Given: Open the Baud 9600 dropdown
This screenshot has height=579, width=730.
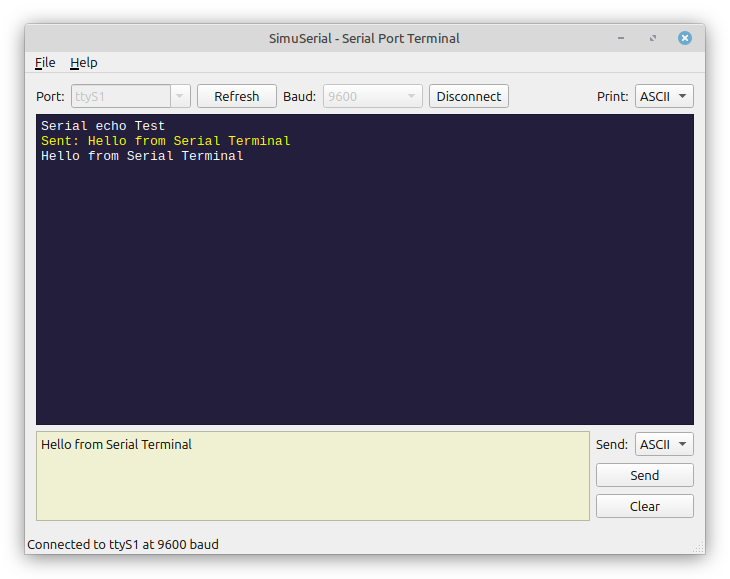Looking at the screenshot, I should (373, 96).
